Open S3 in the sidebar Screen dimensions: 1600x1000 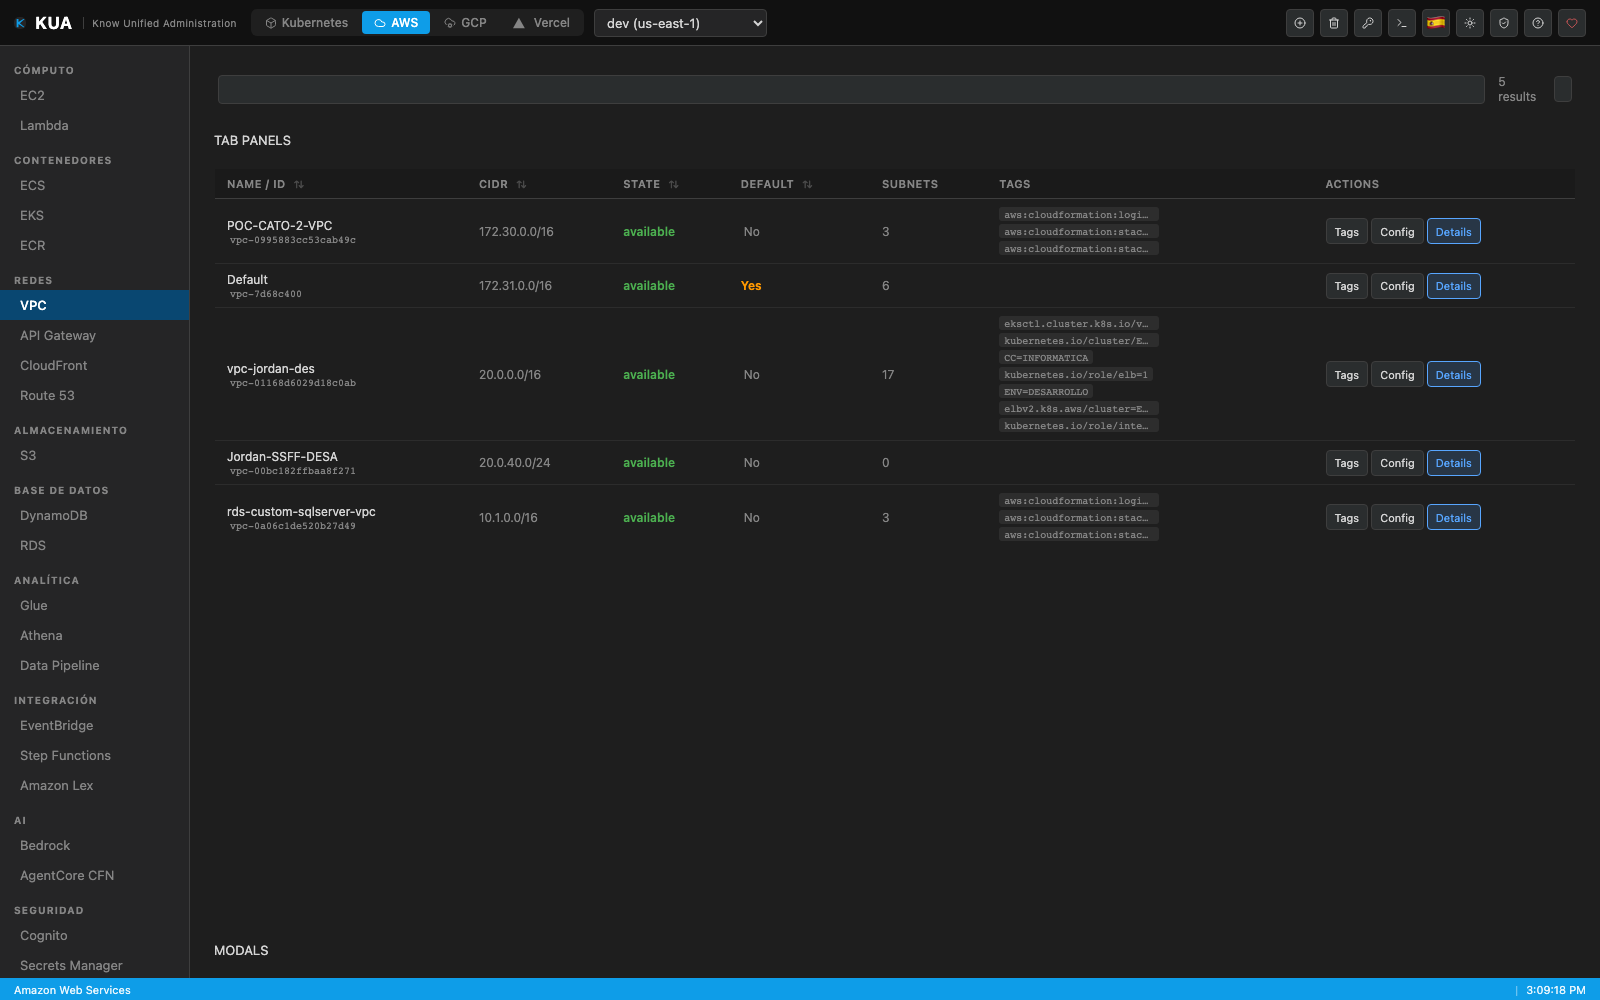95,456
